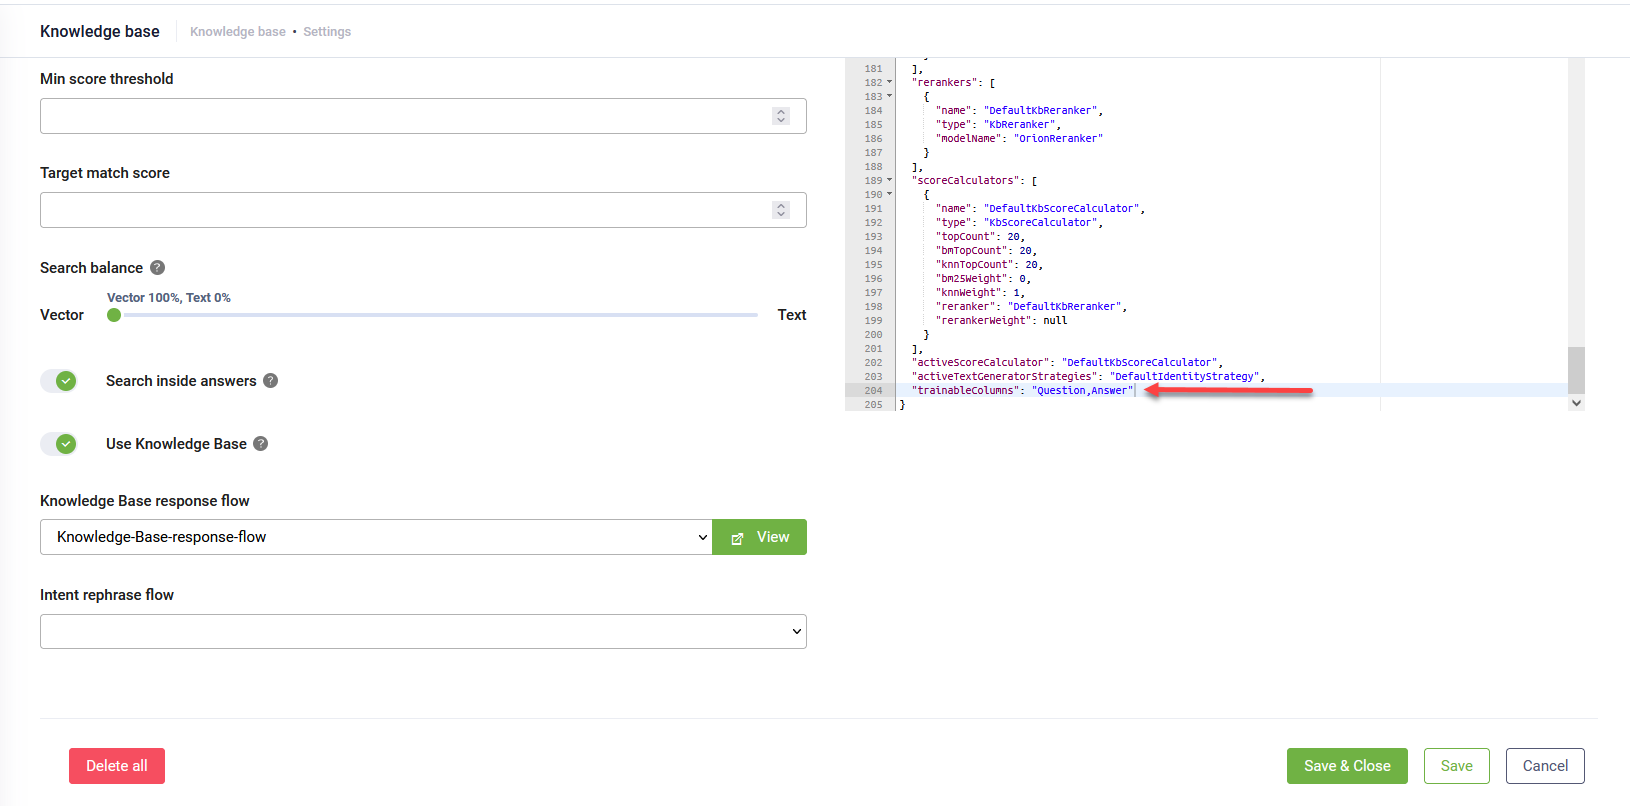Focus the Min score threshold input field
The width and height of the screenshot is (1630, 806).
tap(400, 116)
